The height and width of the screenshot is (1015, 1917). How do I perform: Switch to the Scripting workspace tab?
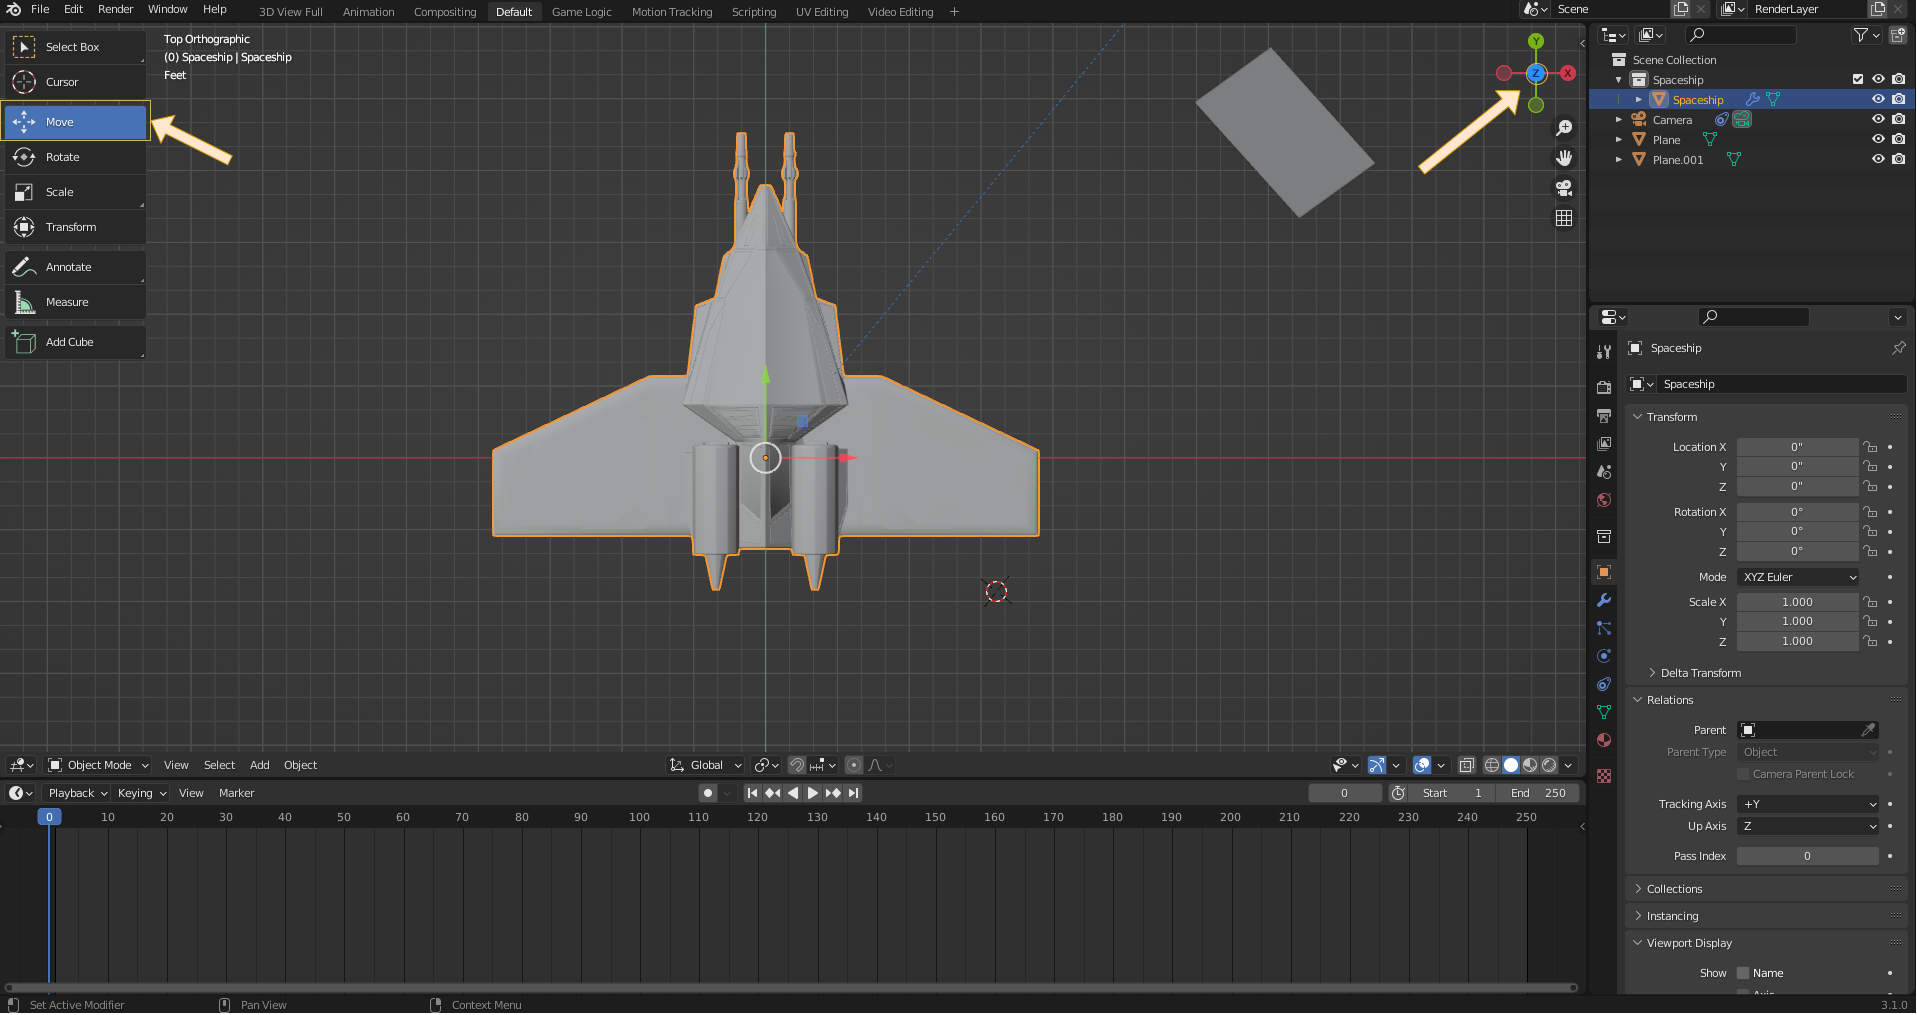pyautogui.click(x=753, y=12)
